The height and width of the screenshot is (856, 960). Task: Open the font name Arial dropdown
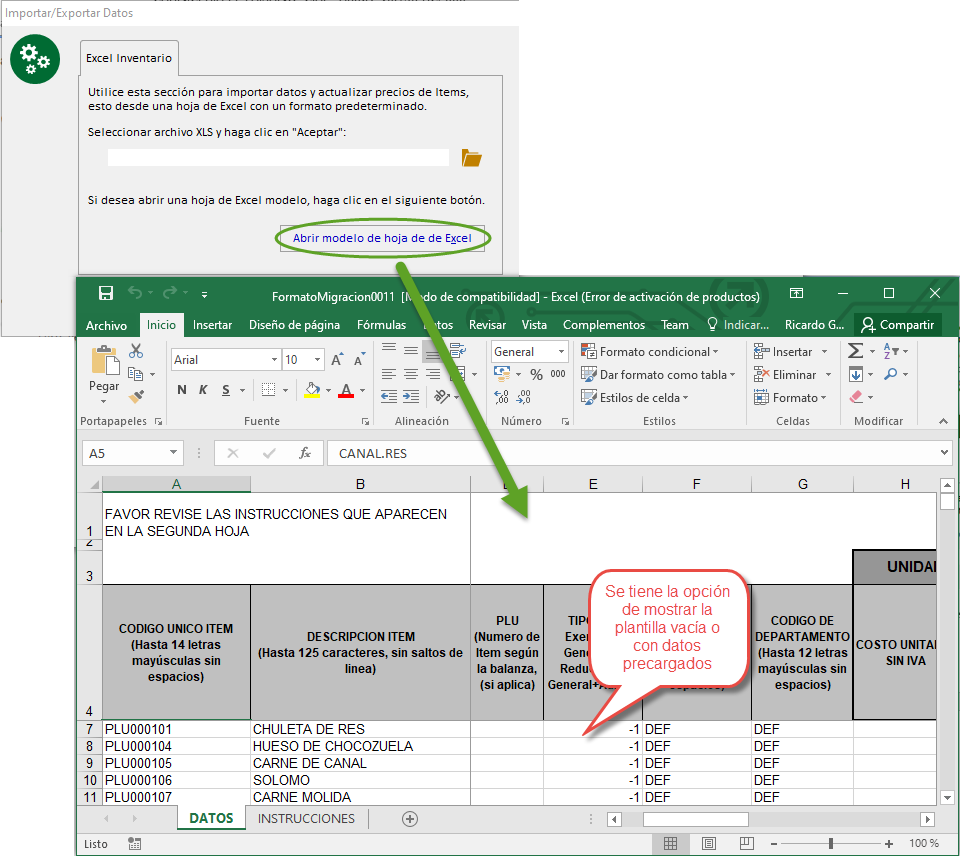click(274, 360)
